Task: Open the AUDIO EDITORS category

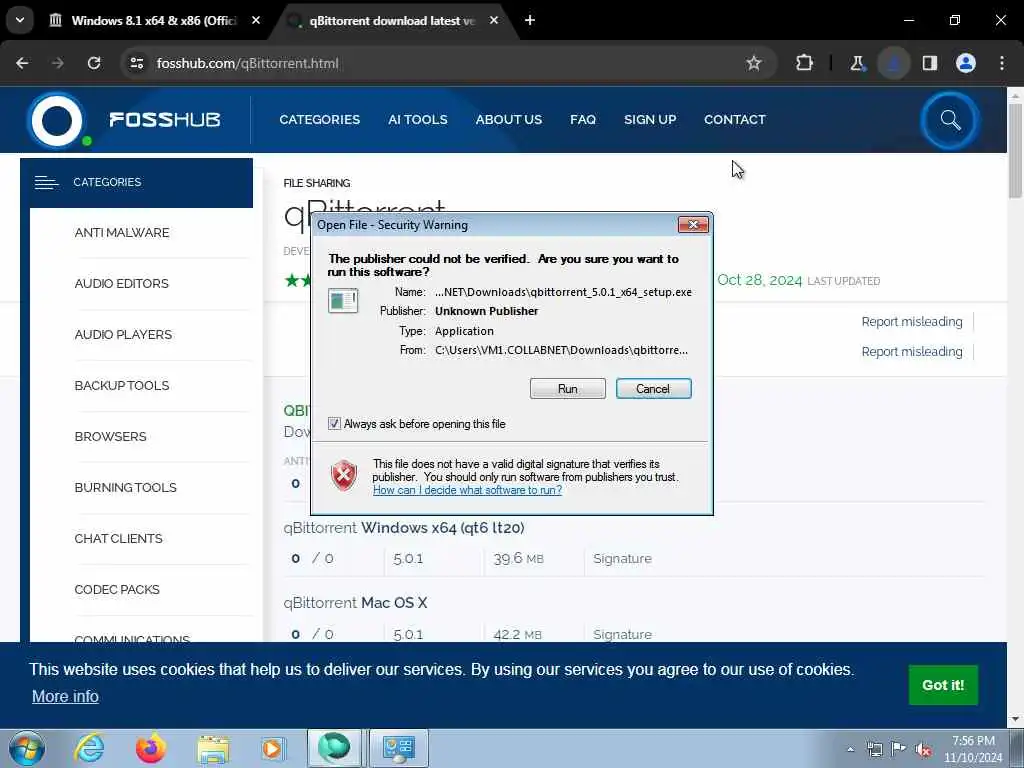Action: click(x=121, y=283)
